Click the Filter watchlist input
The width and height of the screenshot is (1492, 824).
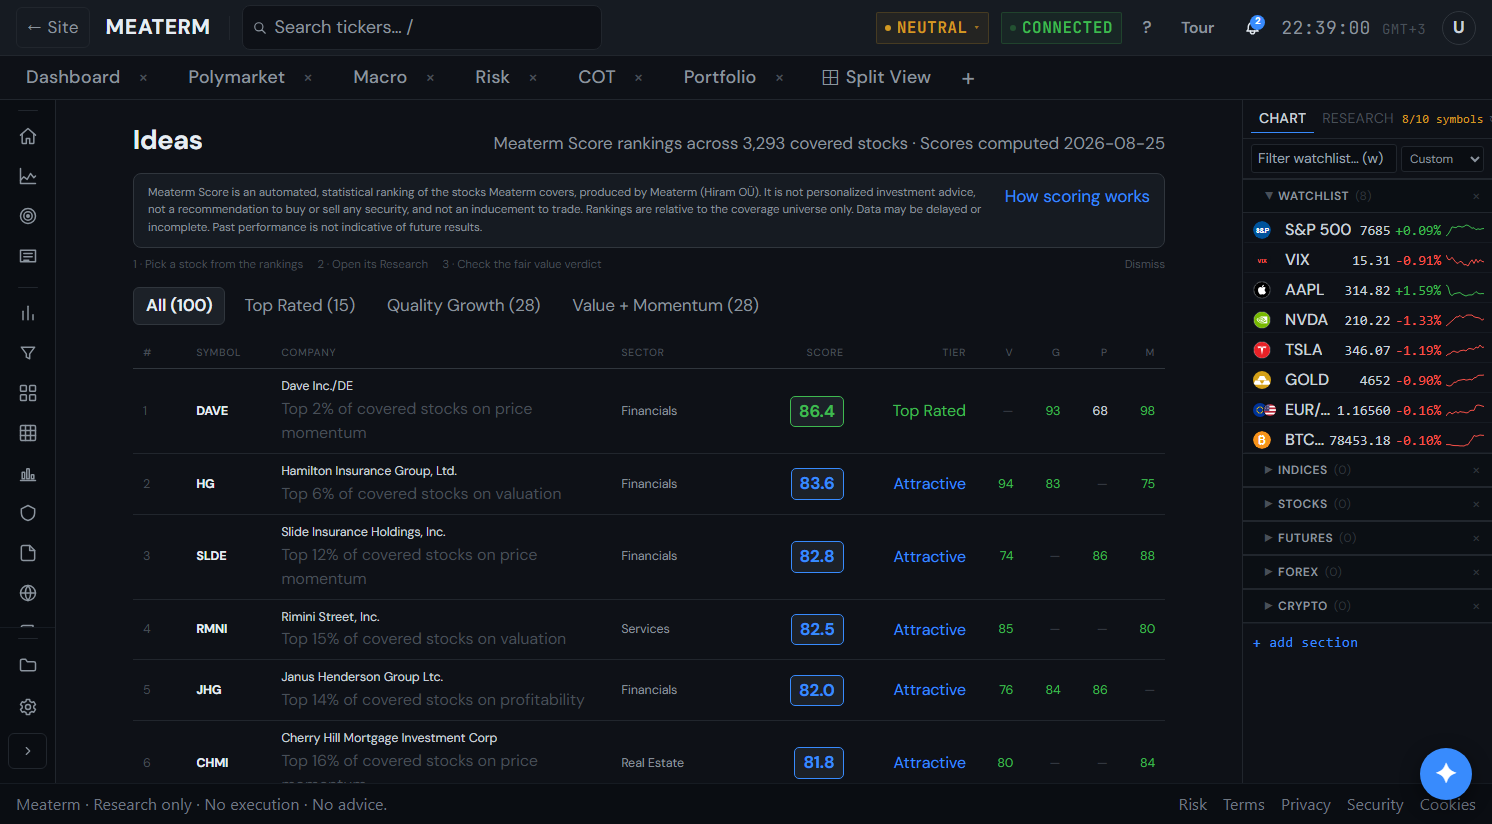click(x=1323, y=159)
